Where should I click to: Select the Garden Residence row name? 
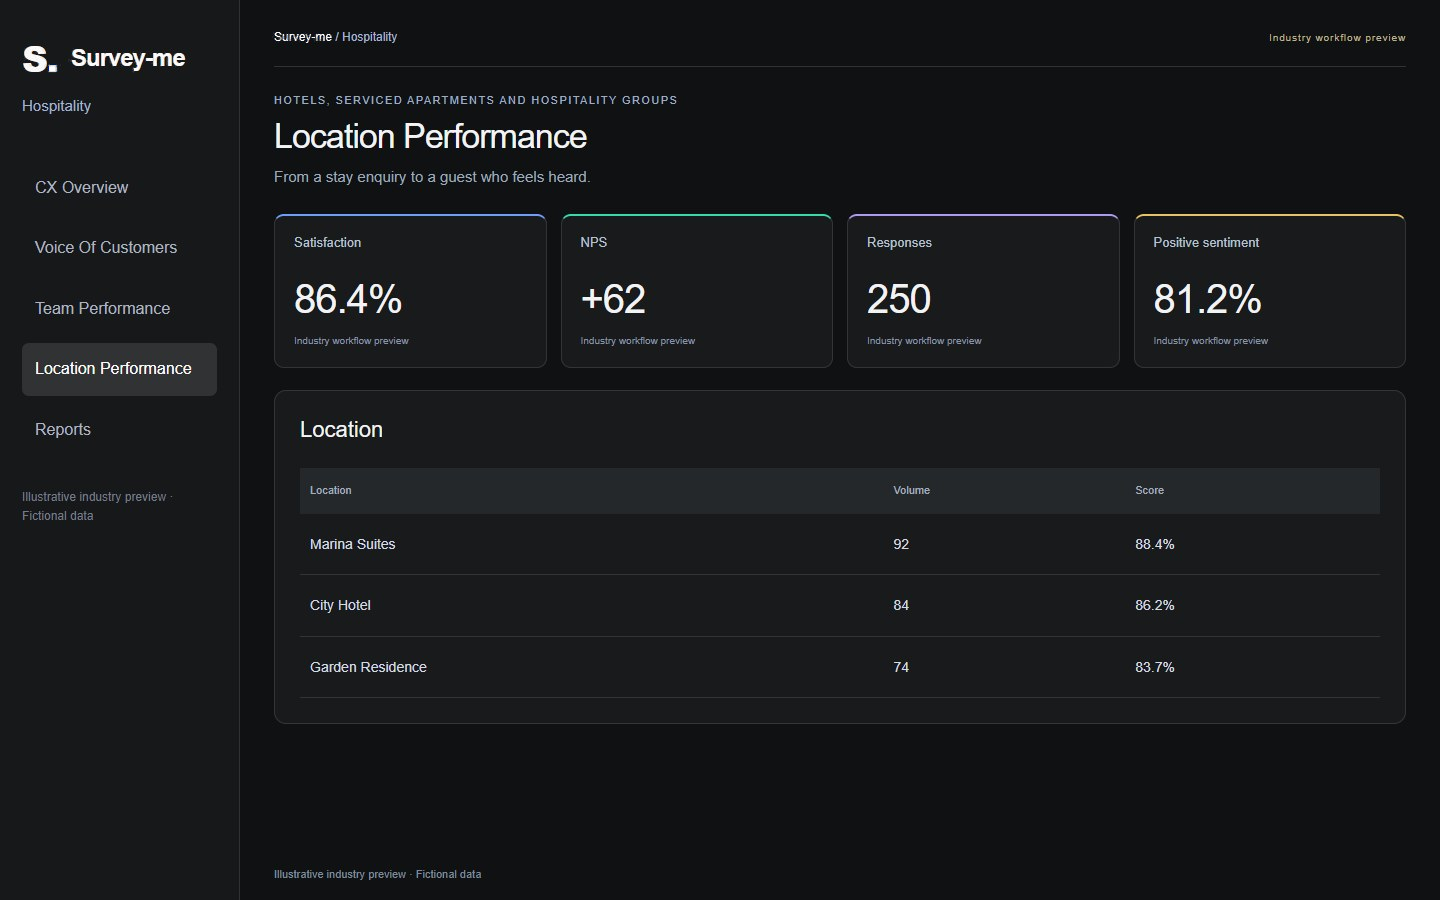click(368, 668)
